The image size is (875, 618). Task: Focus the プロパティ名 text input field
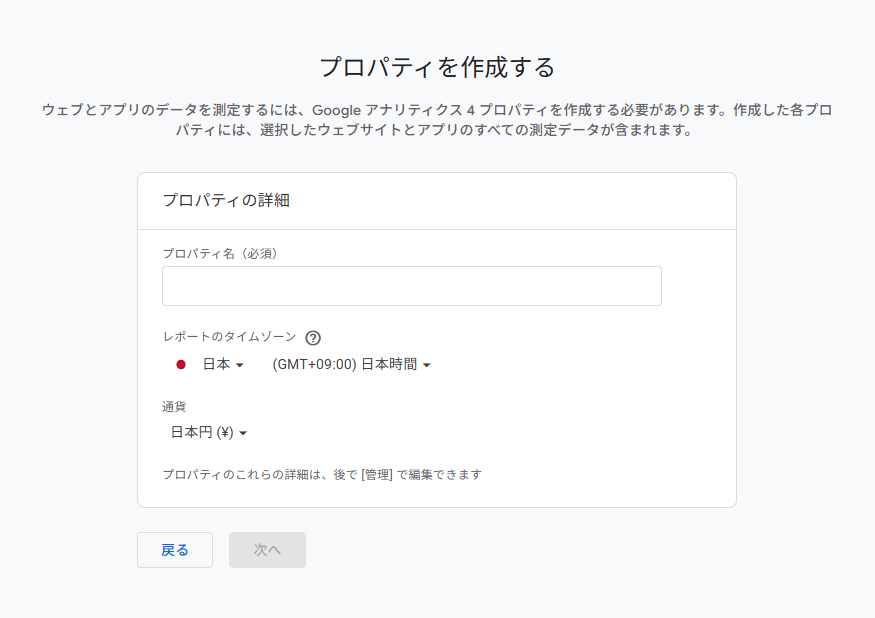click(412, 286)
